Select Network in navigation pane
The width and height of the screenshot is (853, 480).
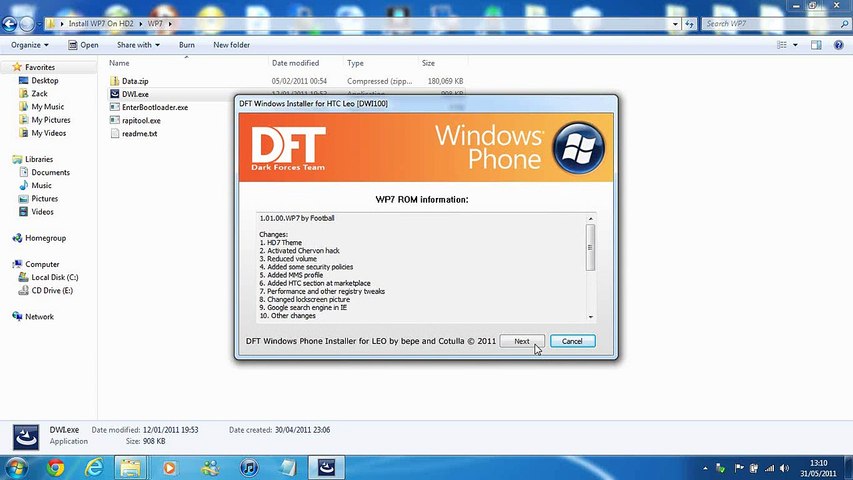(39, 317)
